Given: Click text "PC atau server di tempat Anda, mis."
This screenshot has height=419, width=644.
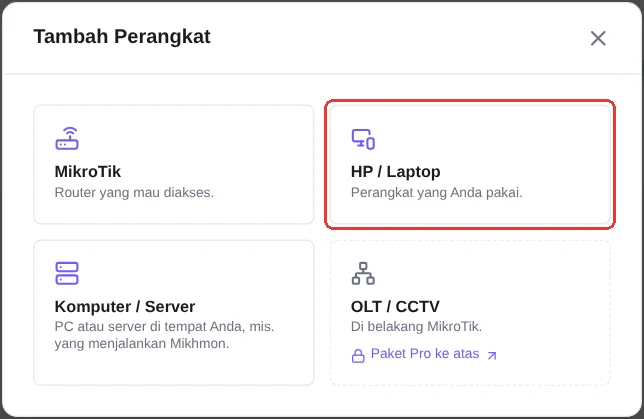Looking at the screenshot, I should [x=164, y=327].
